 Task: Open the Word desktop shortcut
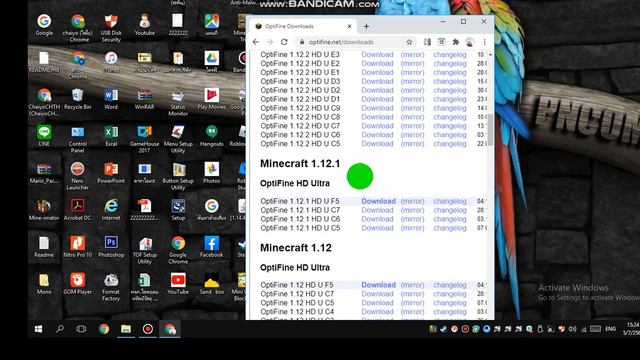[111, 99]
